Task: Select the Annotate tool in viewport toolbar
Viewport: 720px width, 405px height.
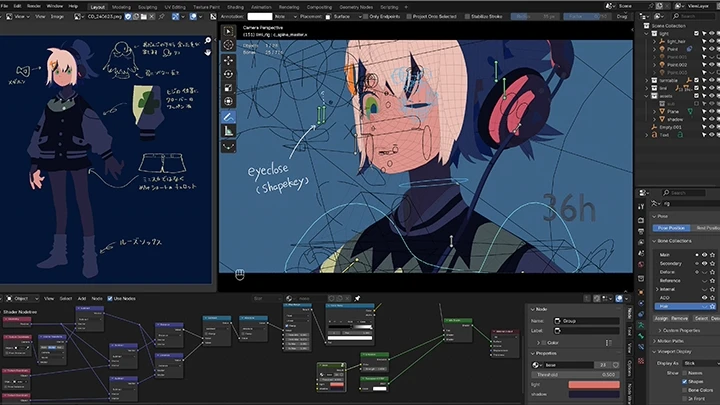Action: [228, 116]
